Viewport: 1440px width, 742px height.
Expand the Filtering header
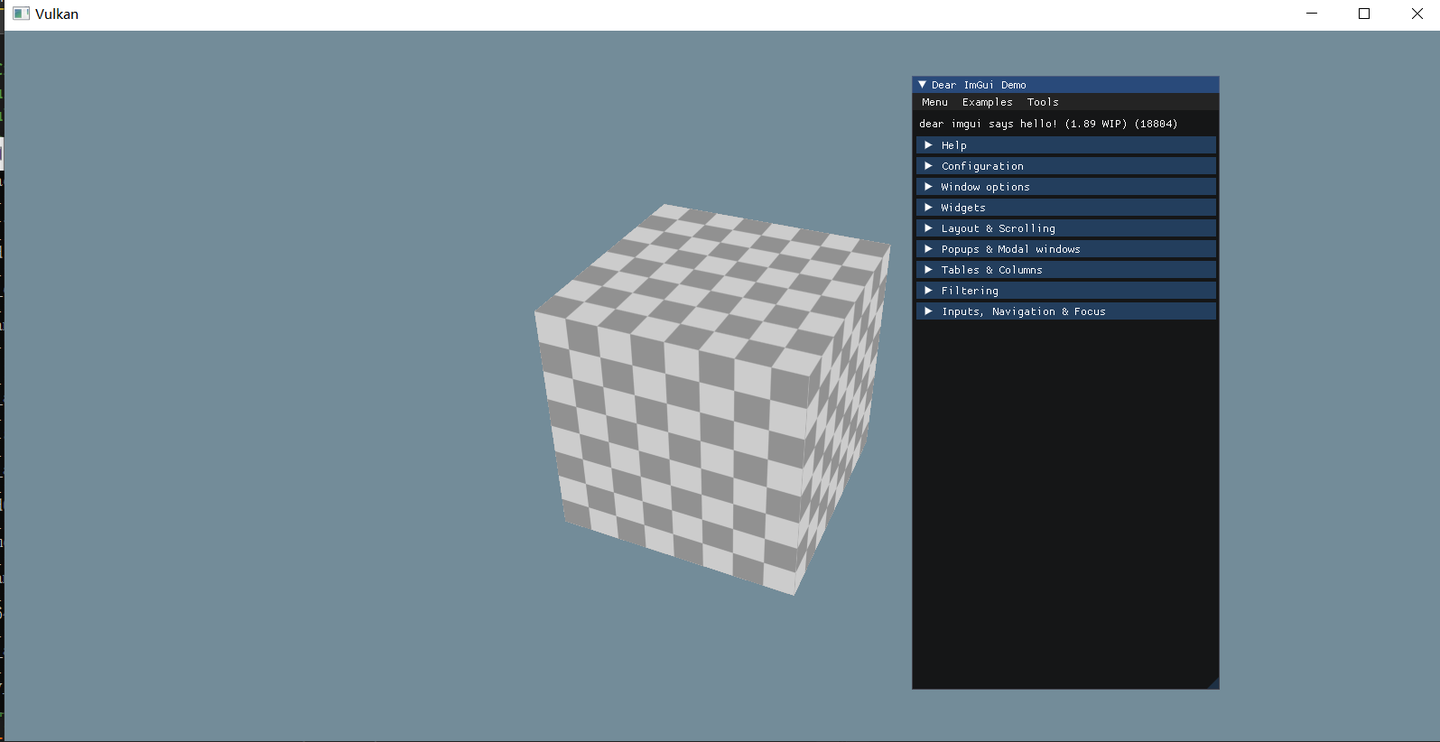point(1066,291)
